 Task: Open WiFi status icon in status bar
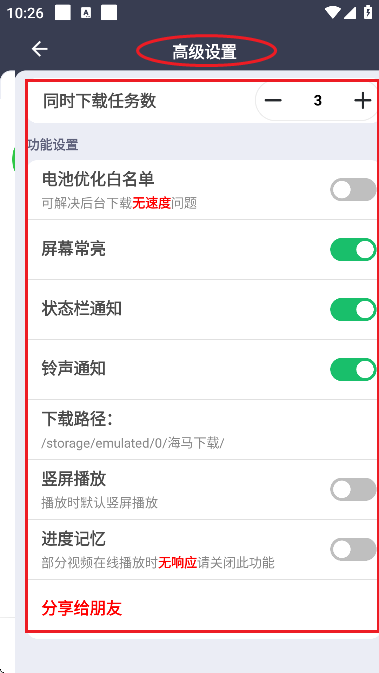(333, 13)
